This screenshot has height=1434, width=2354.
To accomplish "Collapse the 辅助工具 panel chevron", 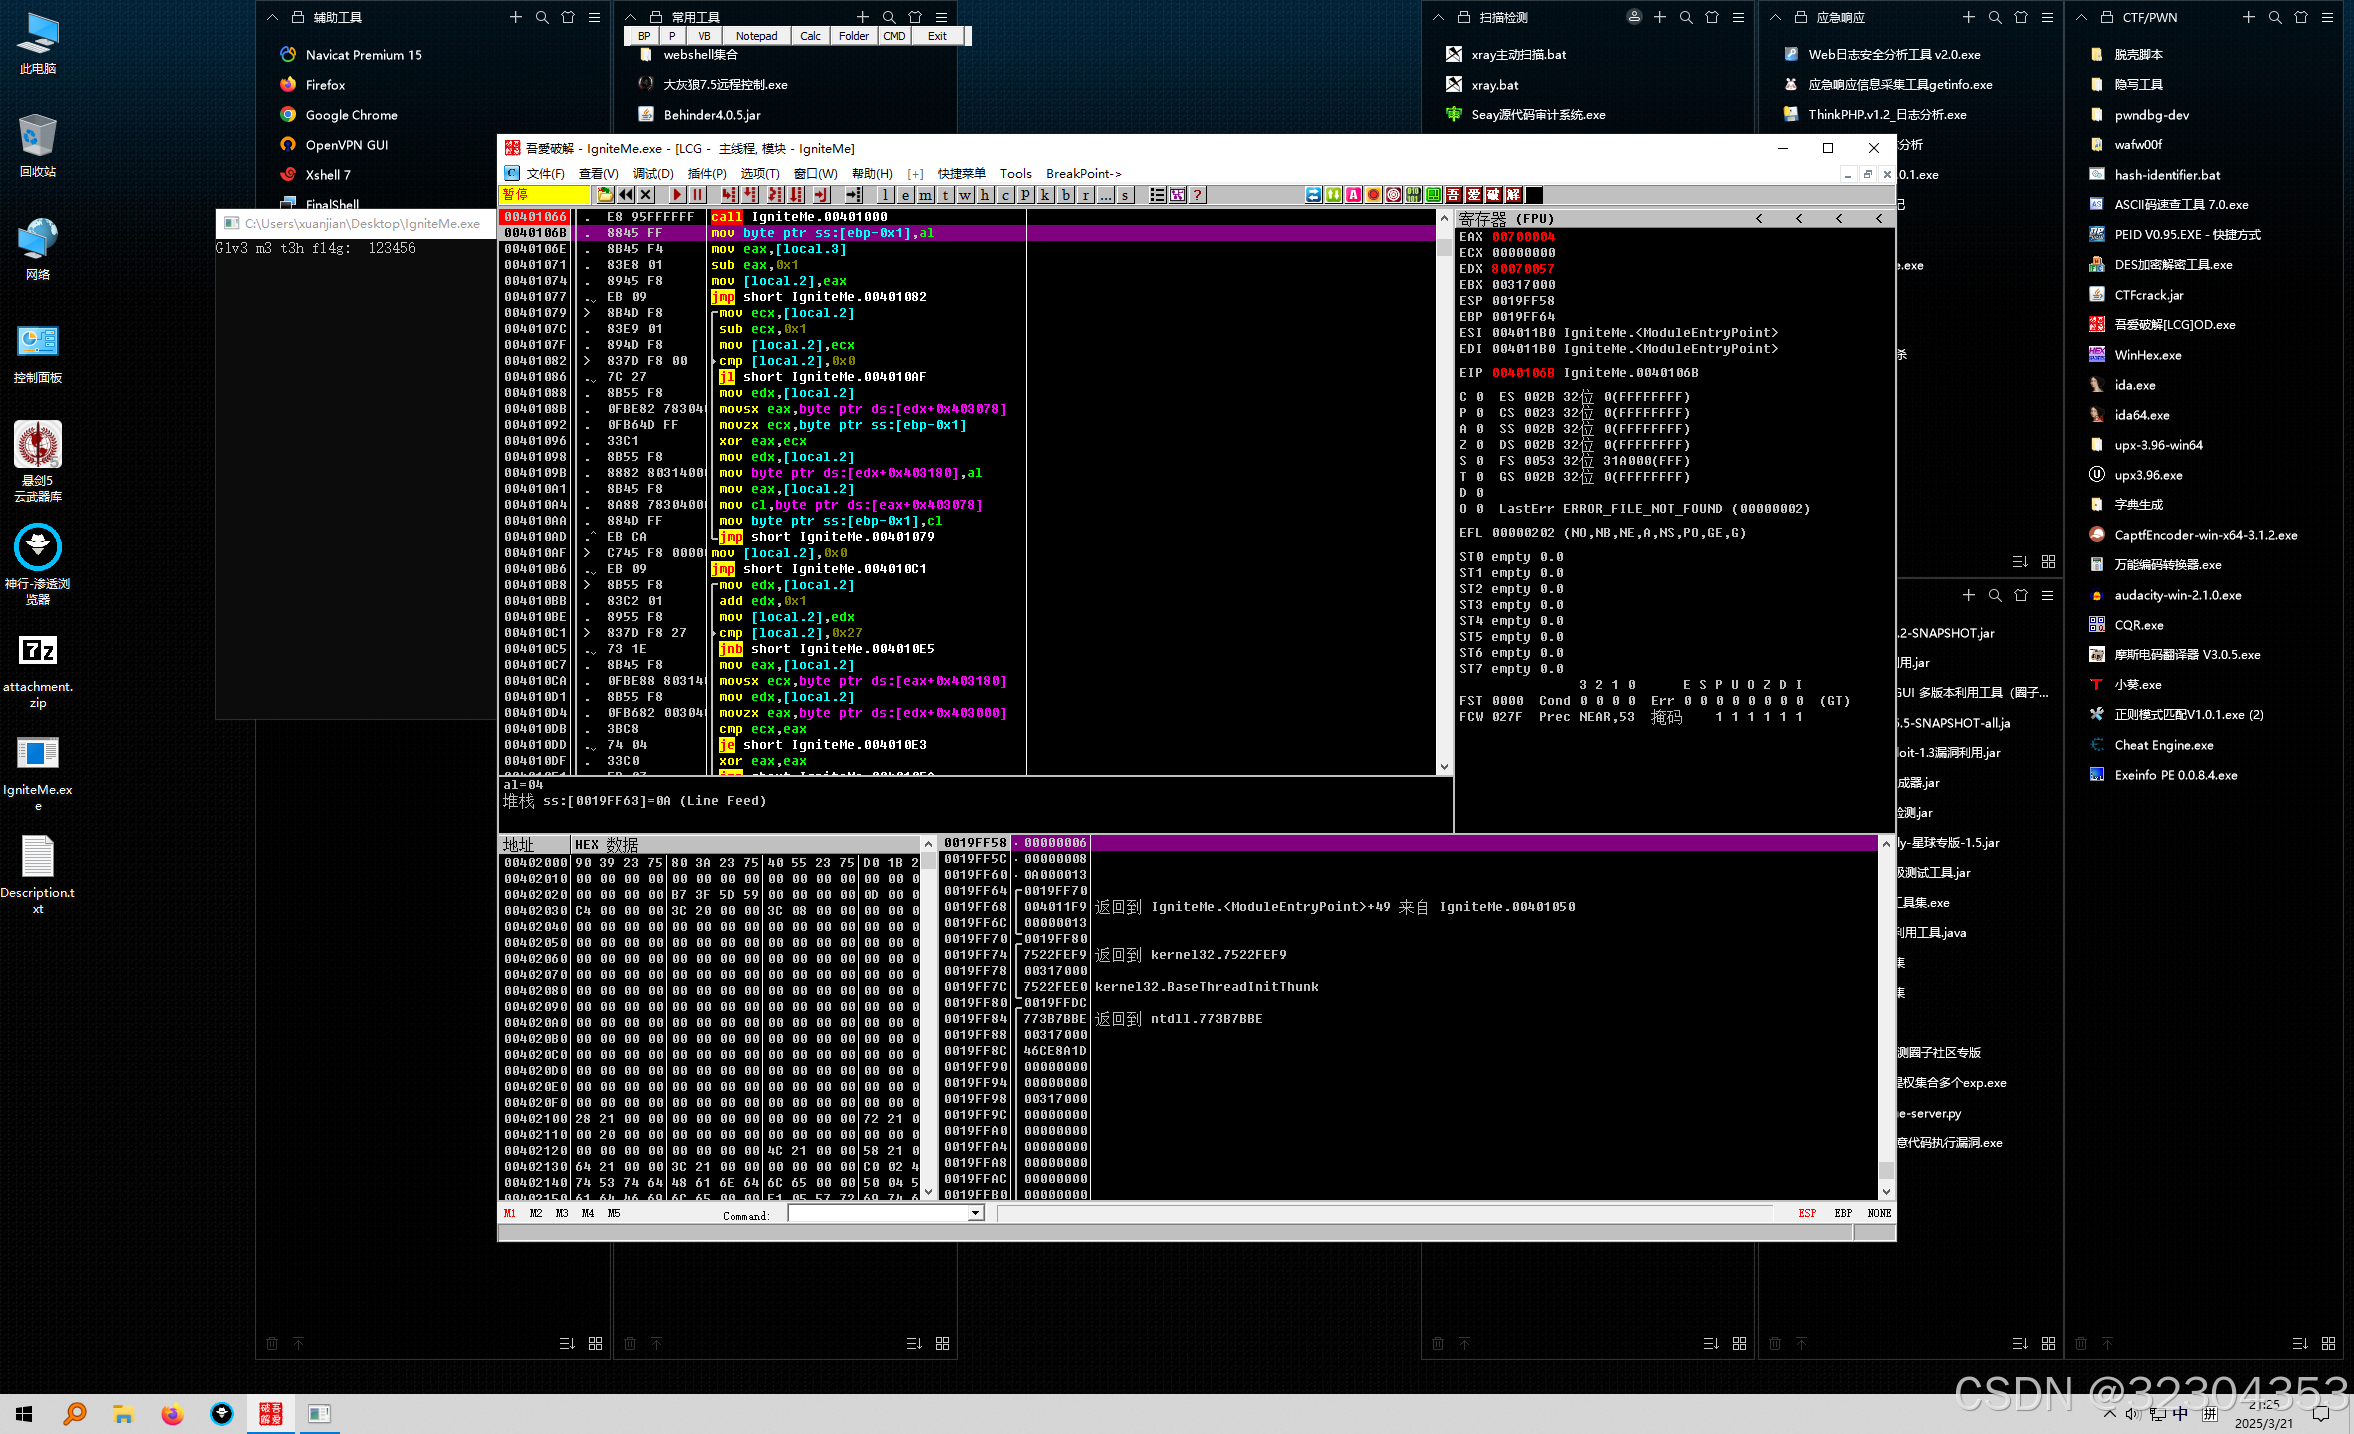I will click(272, 17).
